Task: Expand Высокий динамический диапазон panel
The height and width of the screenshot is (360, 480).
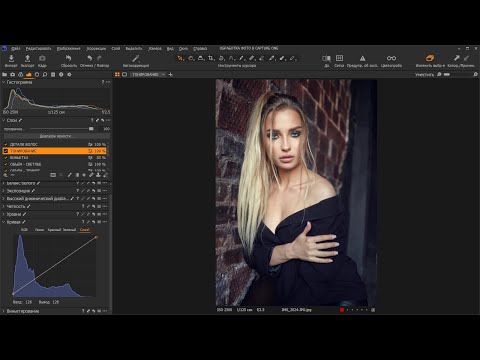Action: pyautogui.click(x=4, y=199)
